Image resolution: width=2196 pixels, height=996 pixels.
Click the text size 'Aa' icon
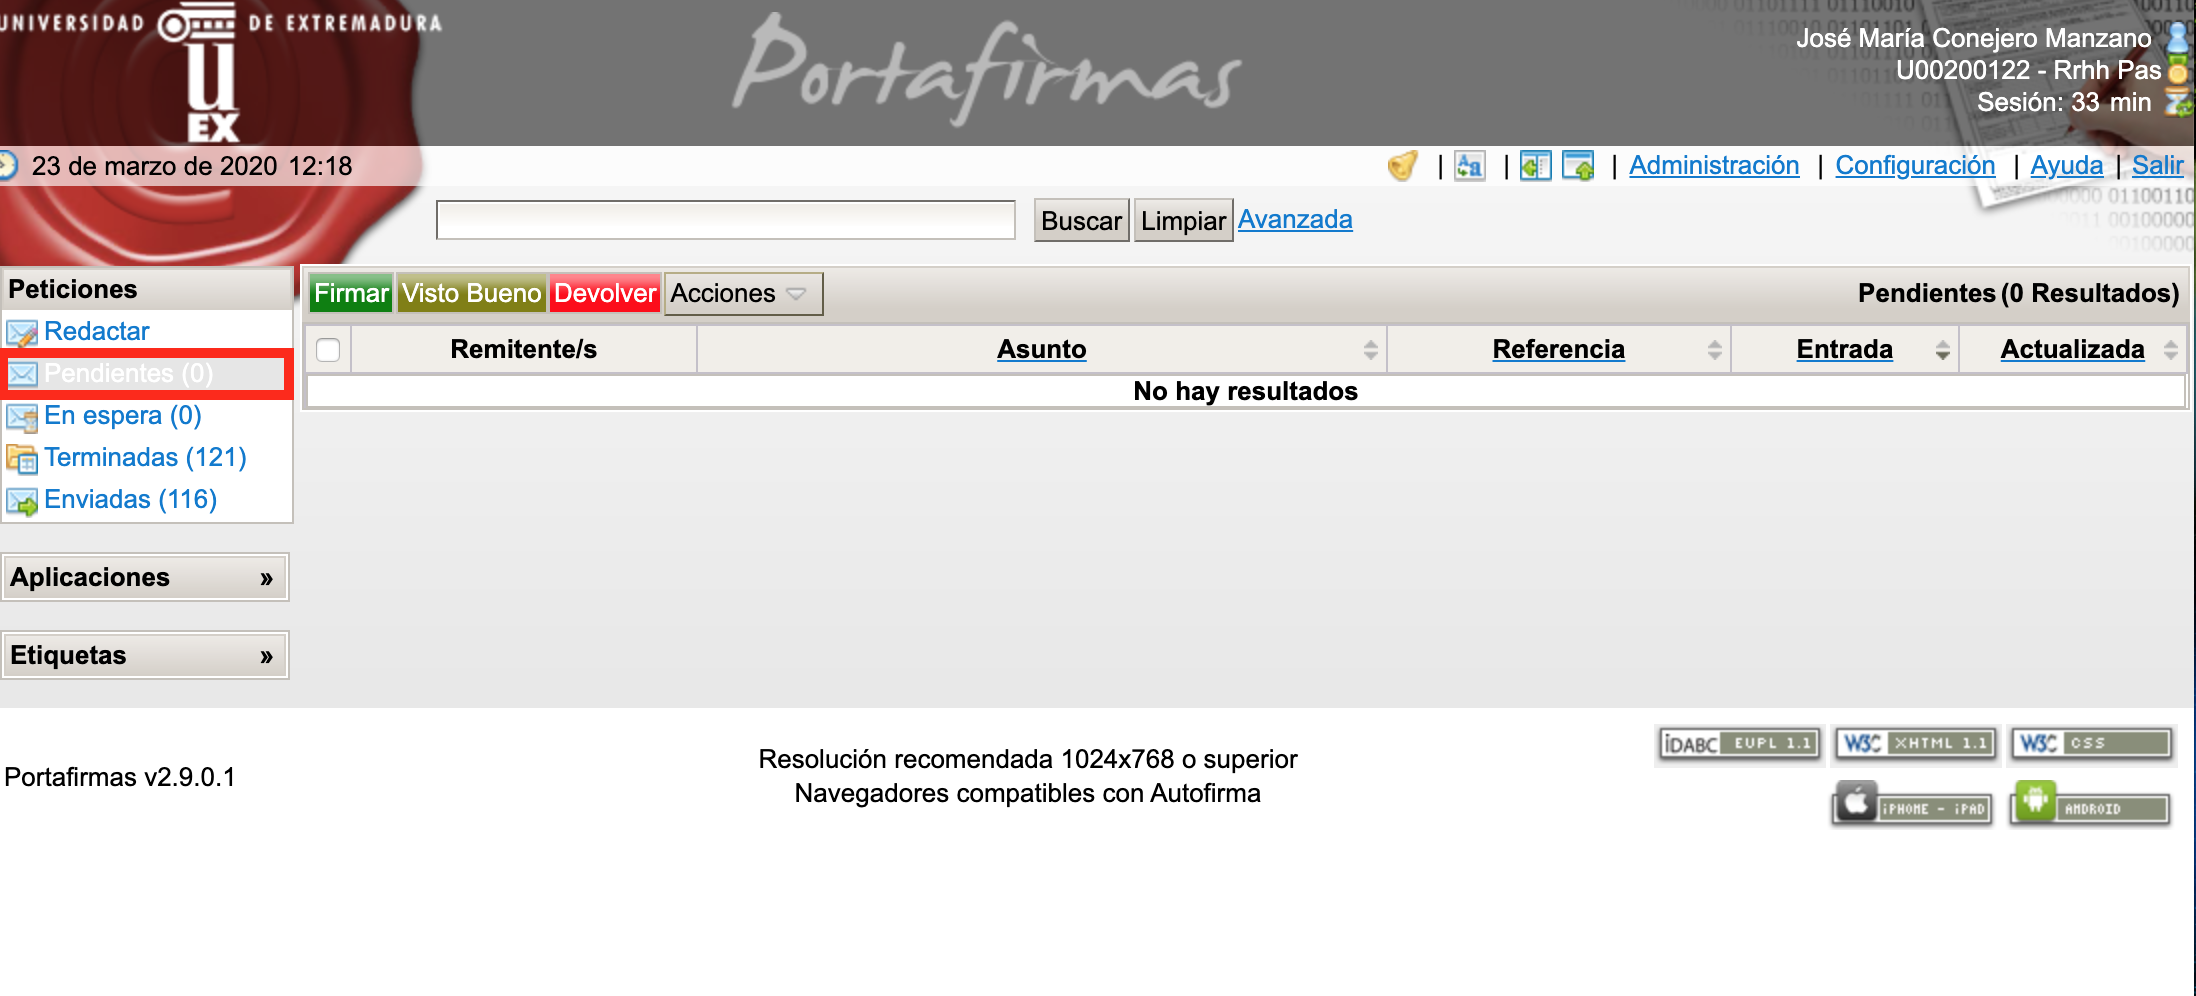coord(1469,166)
